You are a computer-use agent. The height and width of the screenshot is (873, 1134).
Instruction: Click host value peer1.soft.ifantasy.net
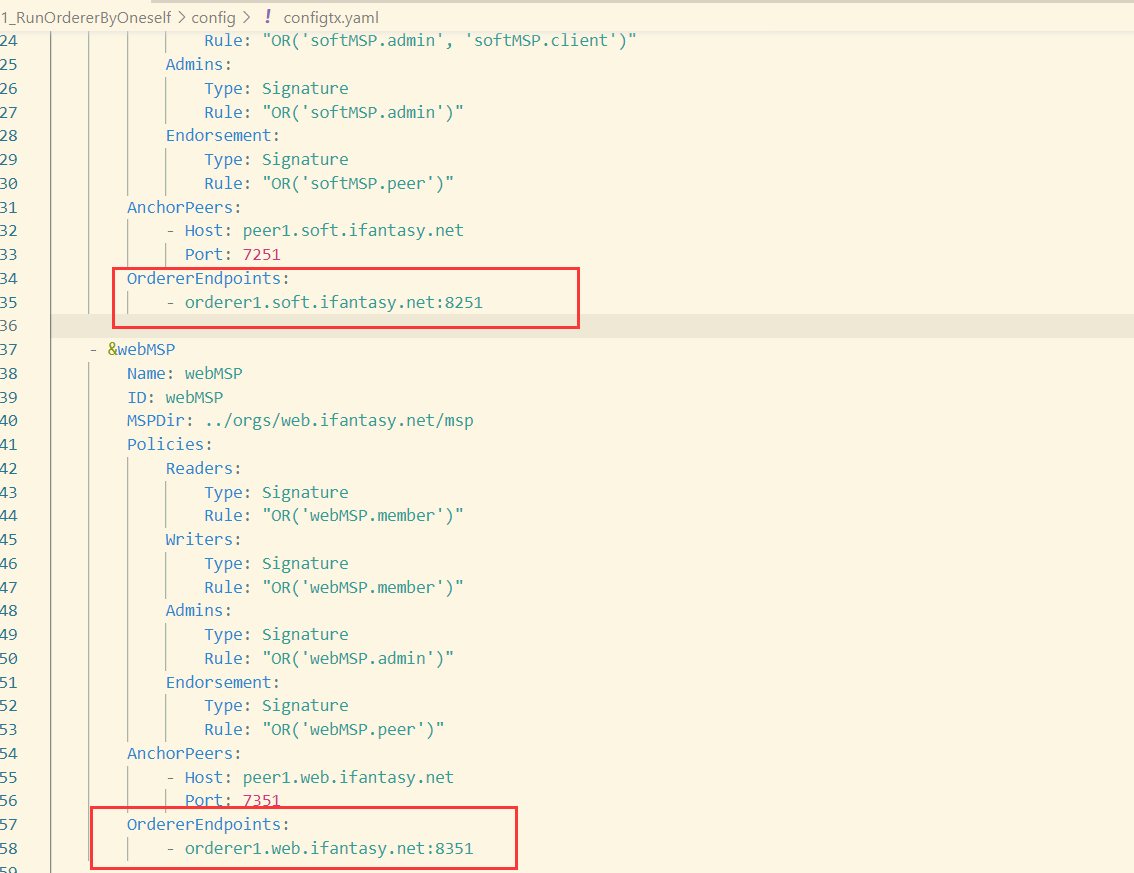353,231
